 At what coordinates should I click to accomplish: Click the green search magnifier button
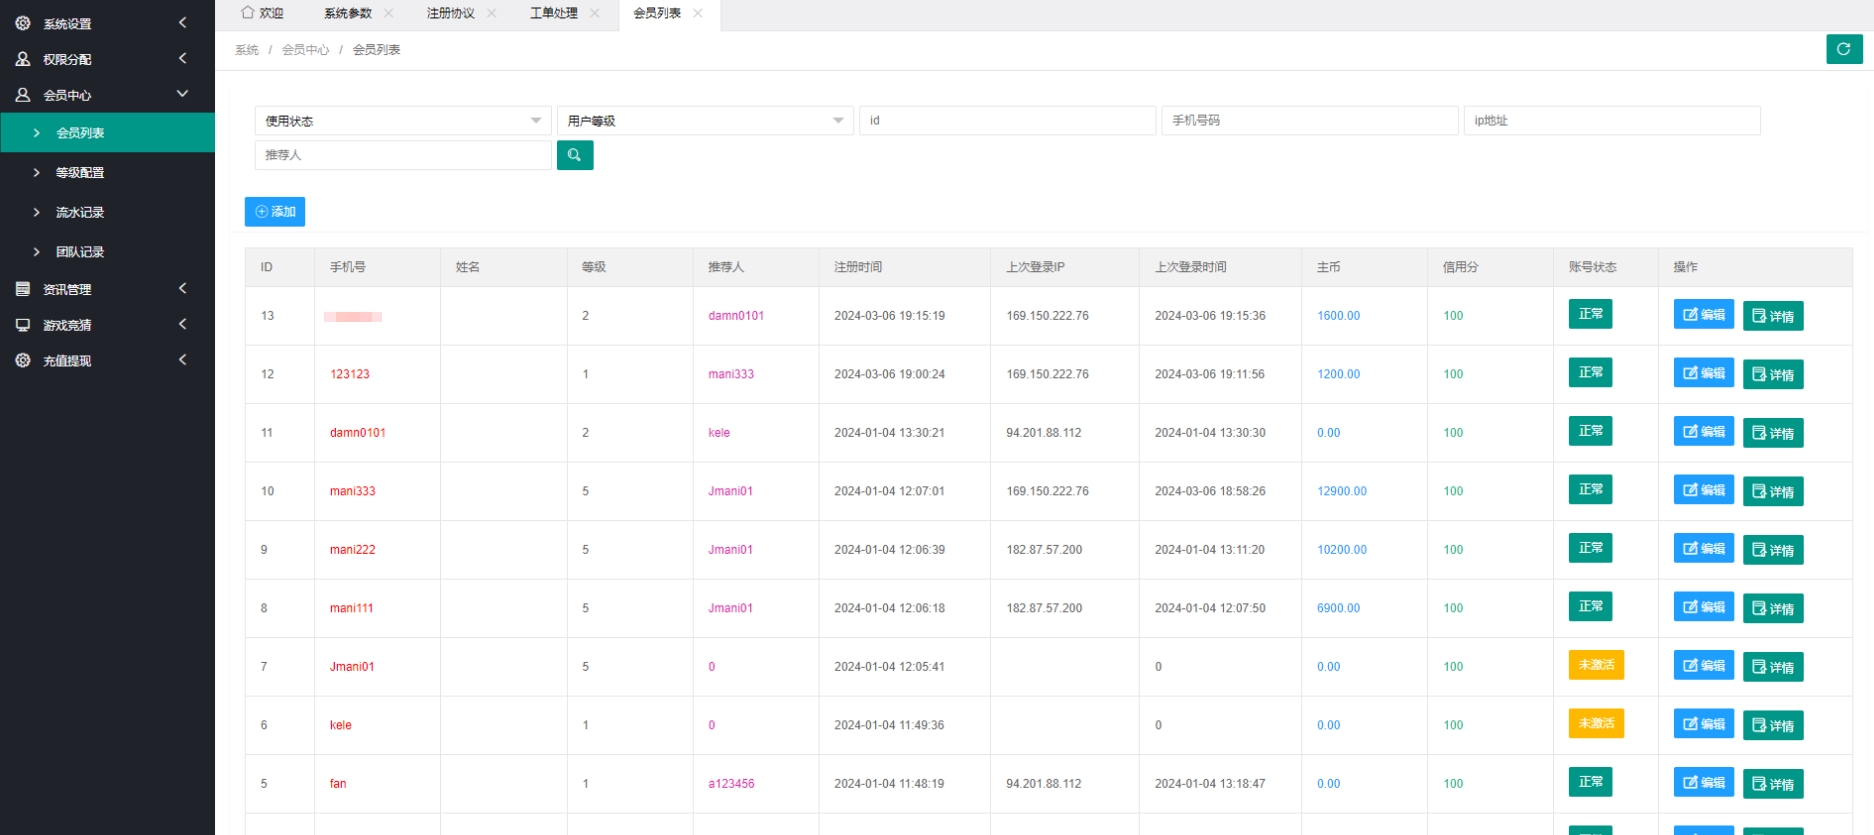click(x=574, y=155)
